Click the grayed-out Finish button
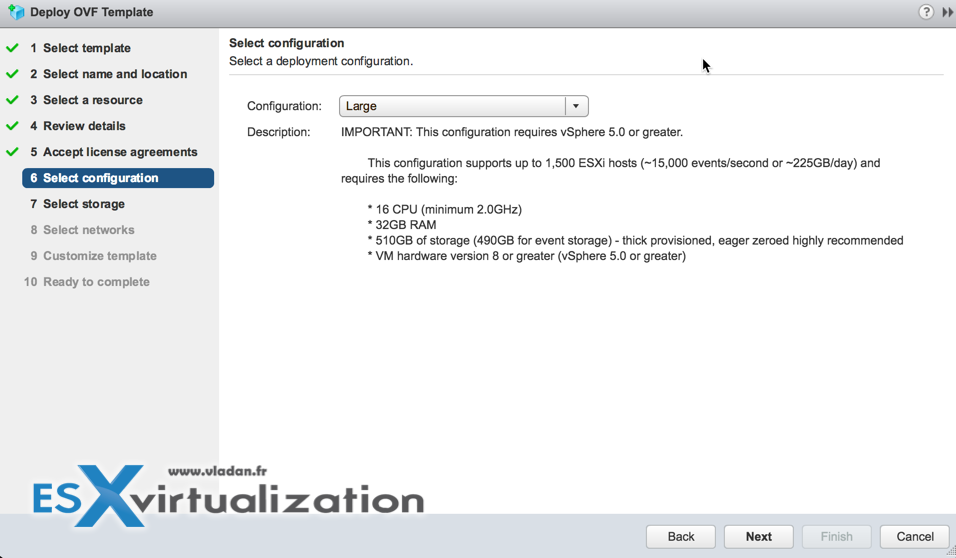Viewport: 956px width, 558px height. [836, 537]
